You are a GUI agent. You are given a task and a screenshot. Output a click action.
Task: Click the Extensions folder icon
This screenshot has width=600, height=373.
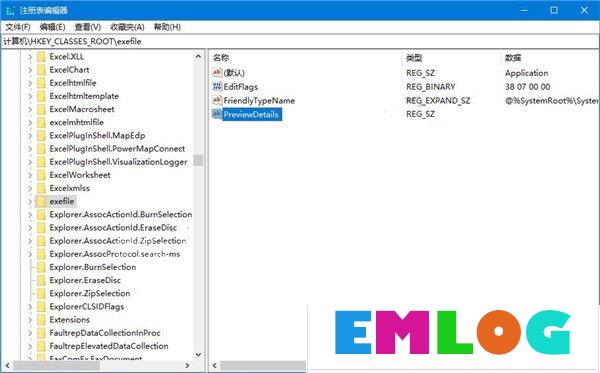coord(41,319)
